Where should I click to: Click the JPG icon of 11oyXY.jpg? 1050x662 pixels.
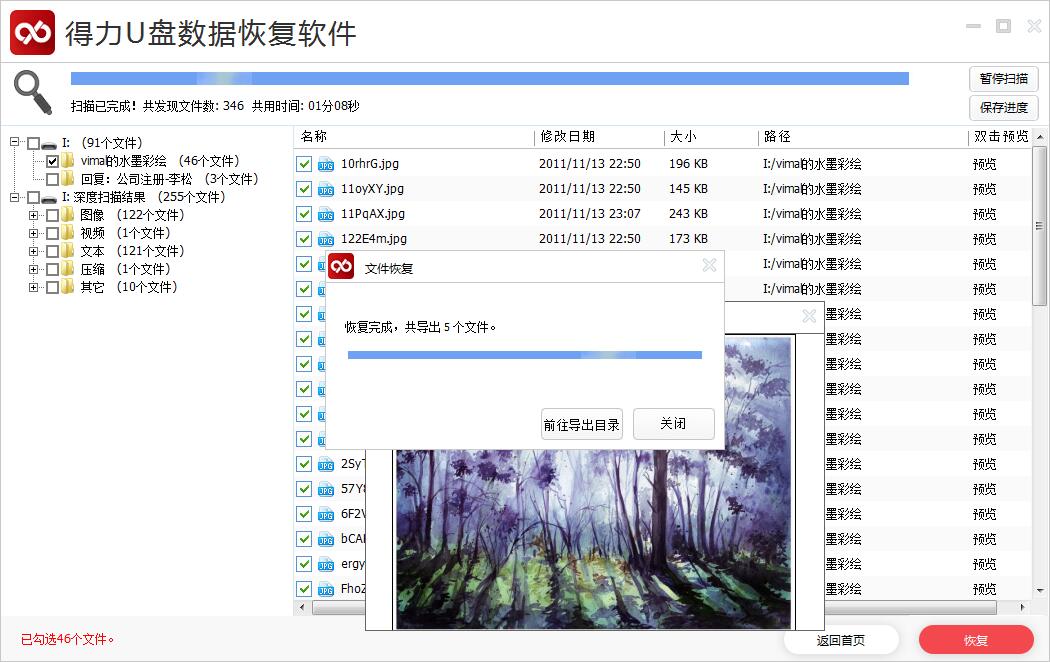tap(326, 189)
